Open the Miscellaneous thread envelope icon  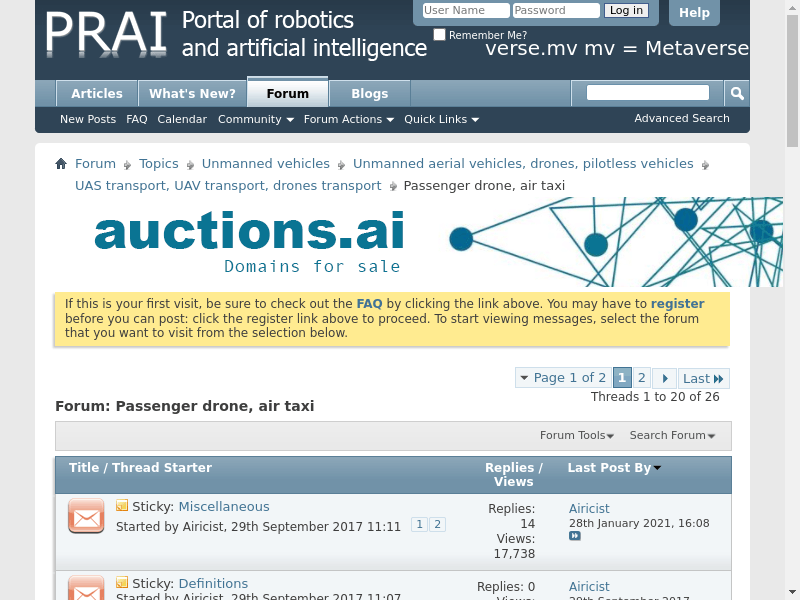[86, 516]
